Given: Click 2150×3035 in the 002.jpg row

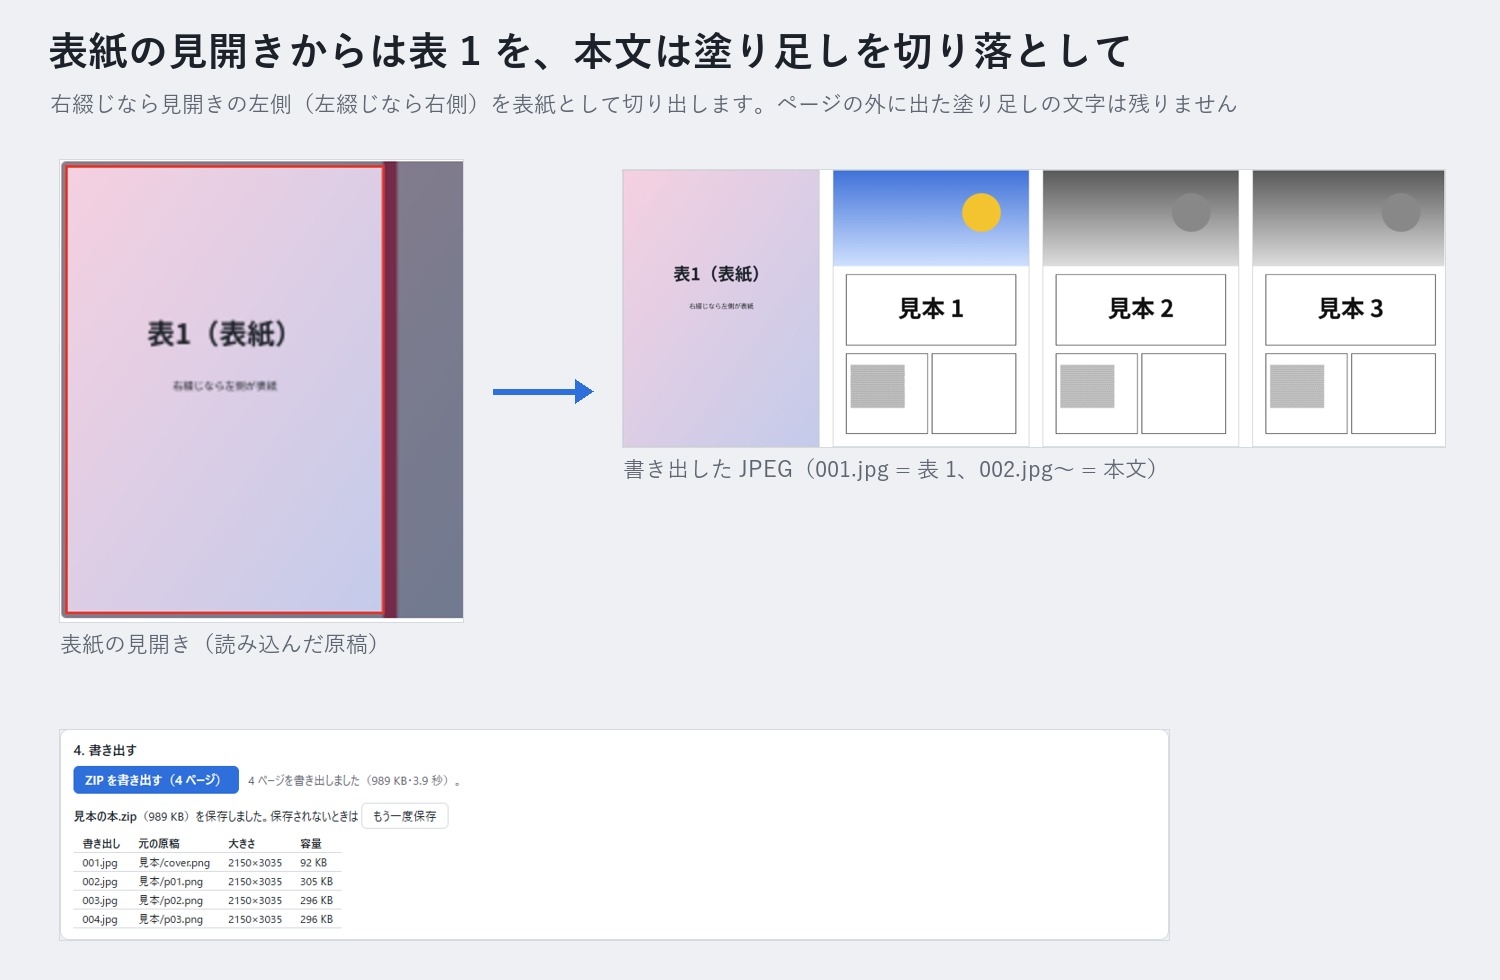Looking at the screenshot, I should click(x=255, y=882).
